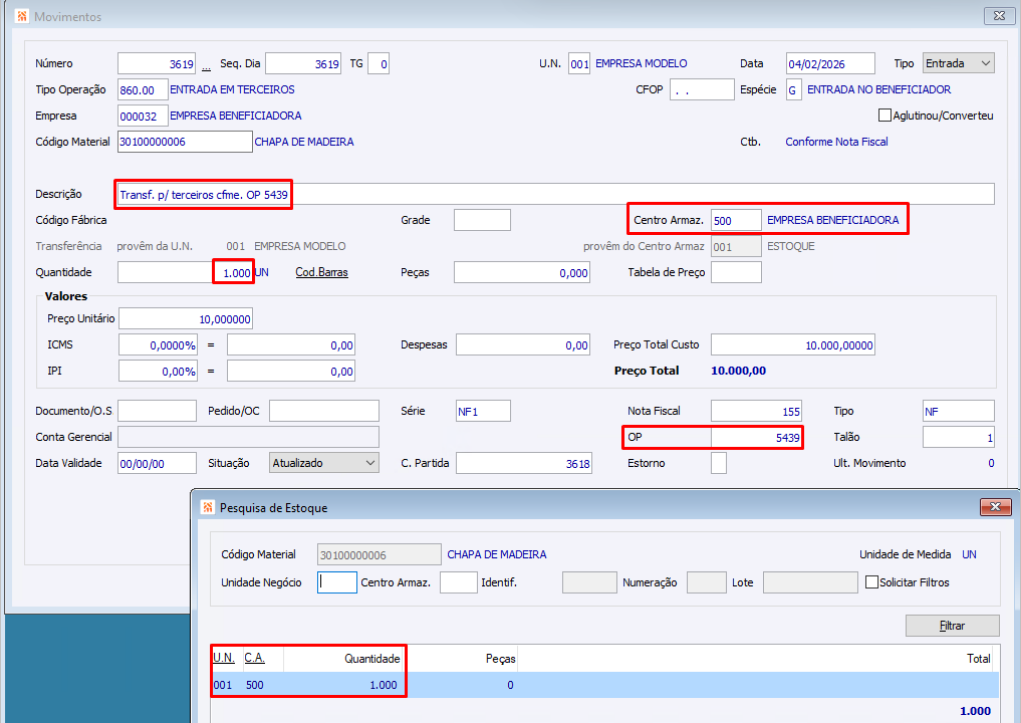Image resolution: width=1021 pixels, height=723 pixels.
Task: Click the Seq. Dia field
Action: click(303, 64)
